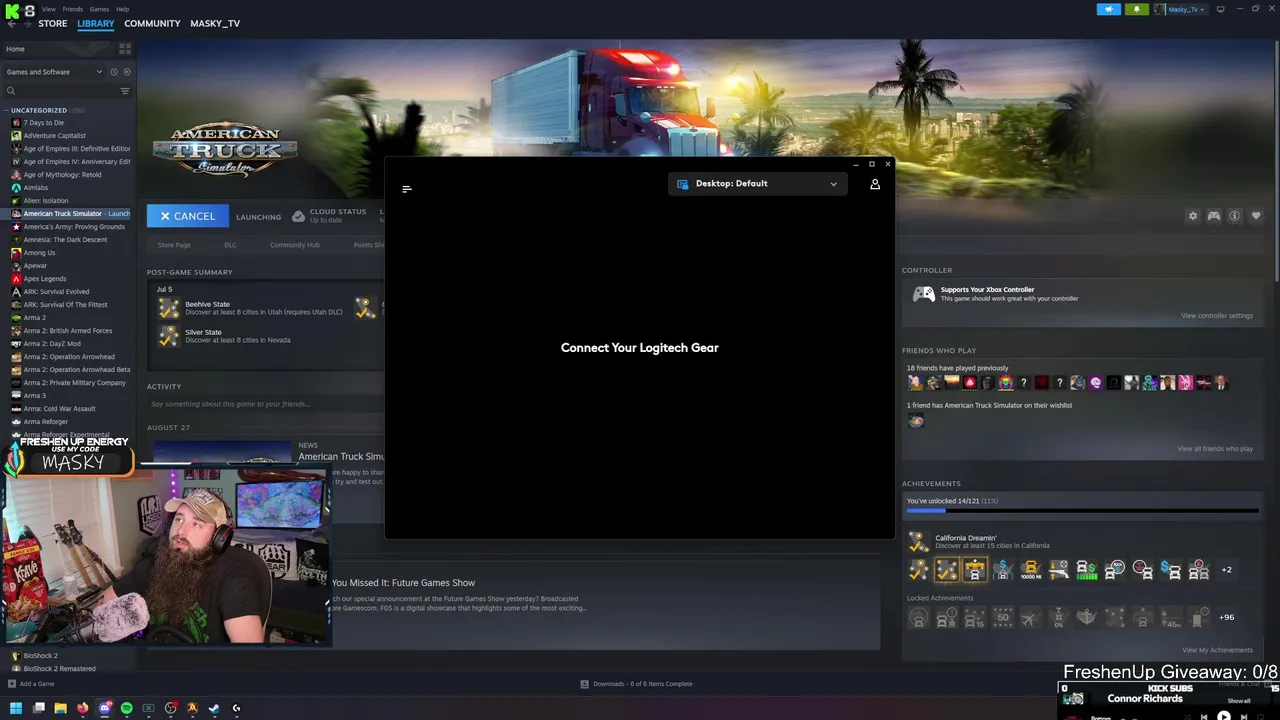The height and width of the screenshot is (720, 1280).
Task: Toggle the ready-to-play filter icon
Action: (x=127, y=72)
